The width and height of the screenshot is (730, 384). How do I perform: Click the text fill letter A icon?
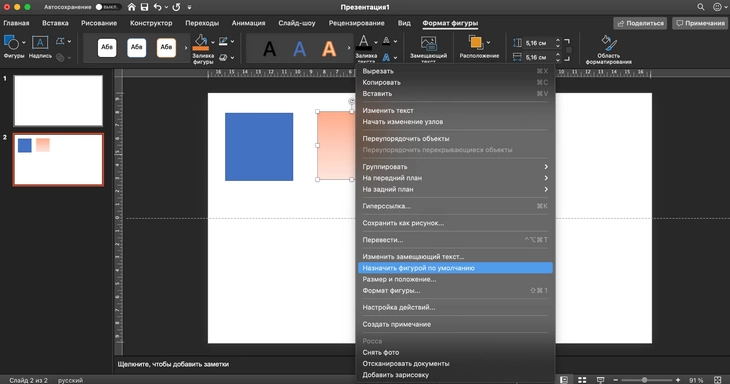pos(364,42)
